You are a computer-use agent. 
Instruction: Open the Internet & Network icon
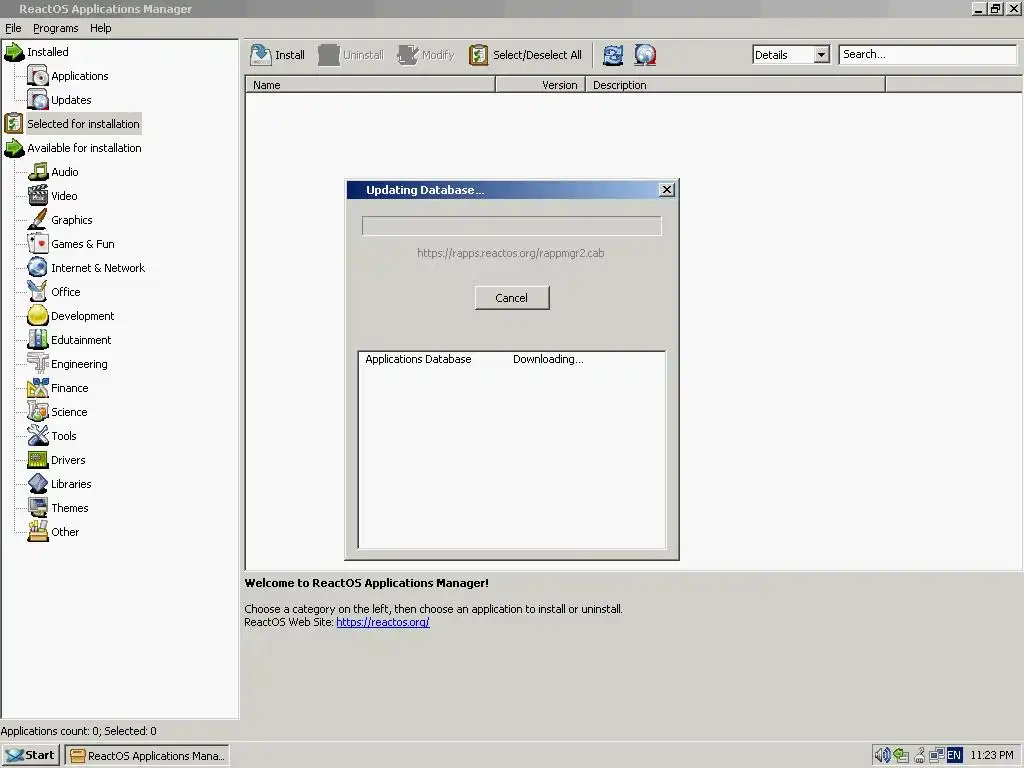click(x=38, y=268)
